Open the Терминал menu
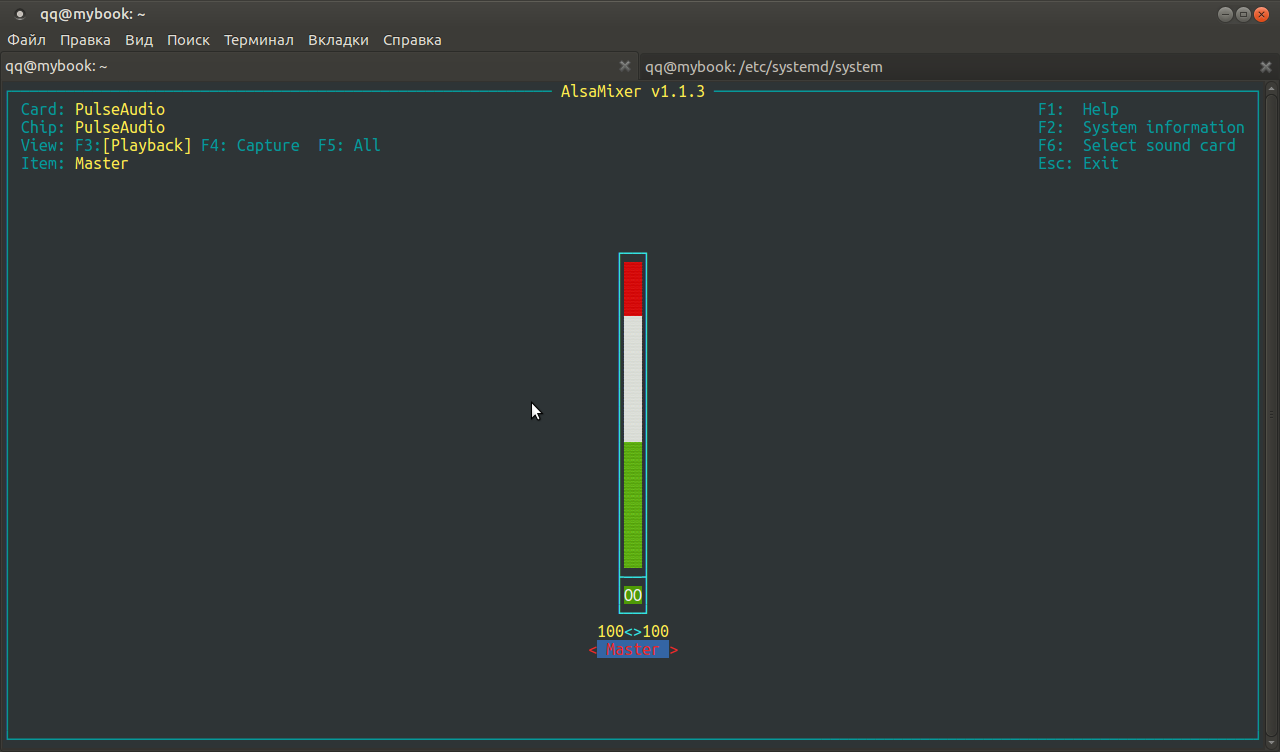 (258, 40)
